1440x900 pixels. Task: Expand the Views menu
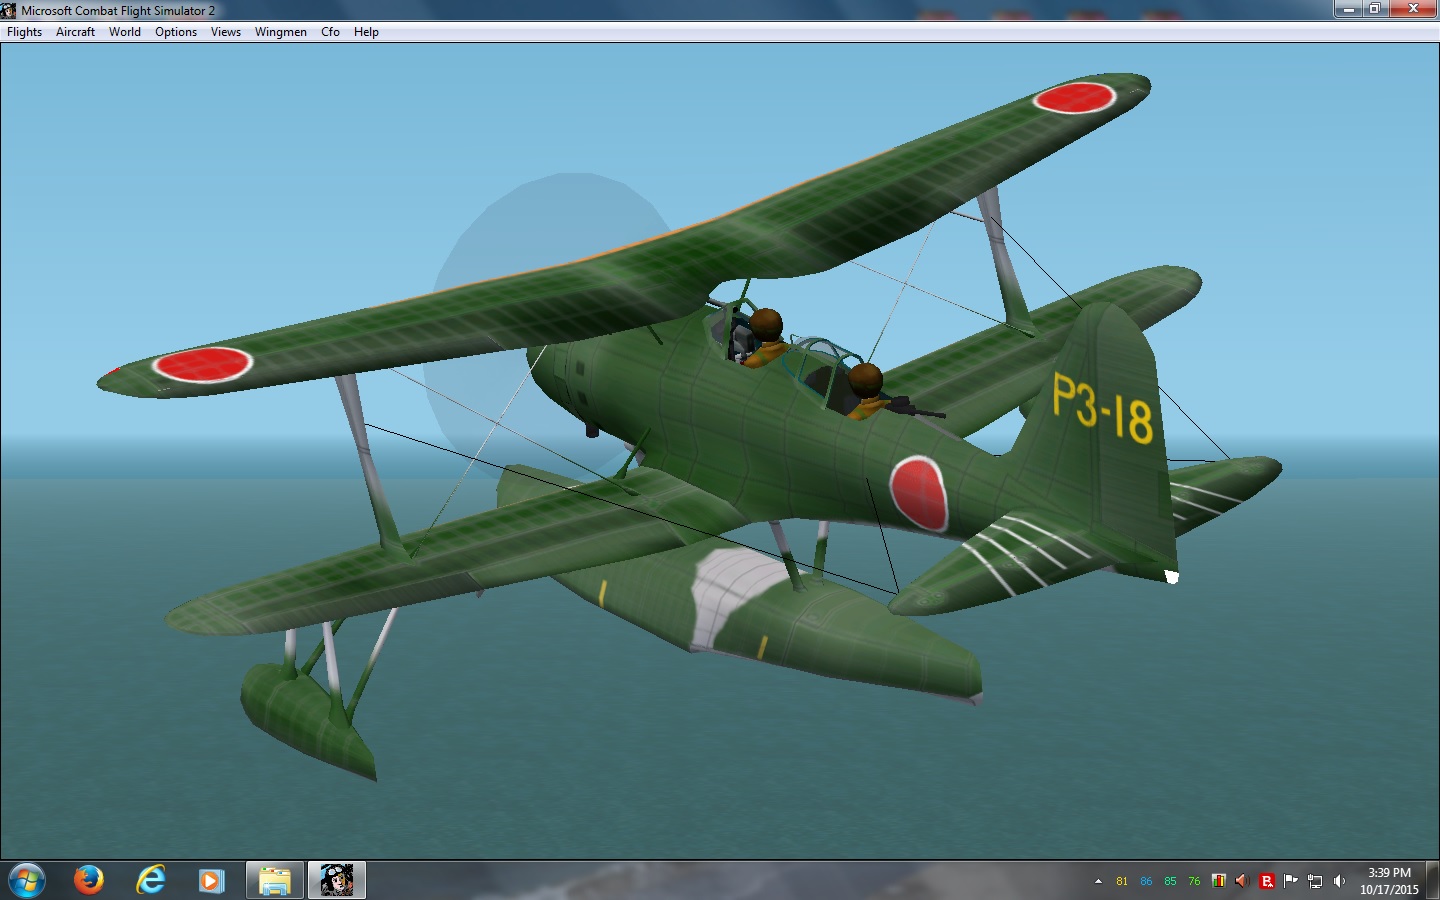[226, 32]
